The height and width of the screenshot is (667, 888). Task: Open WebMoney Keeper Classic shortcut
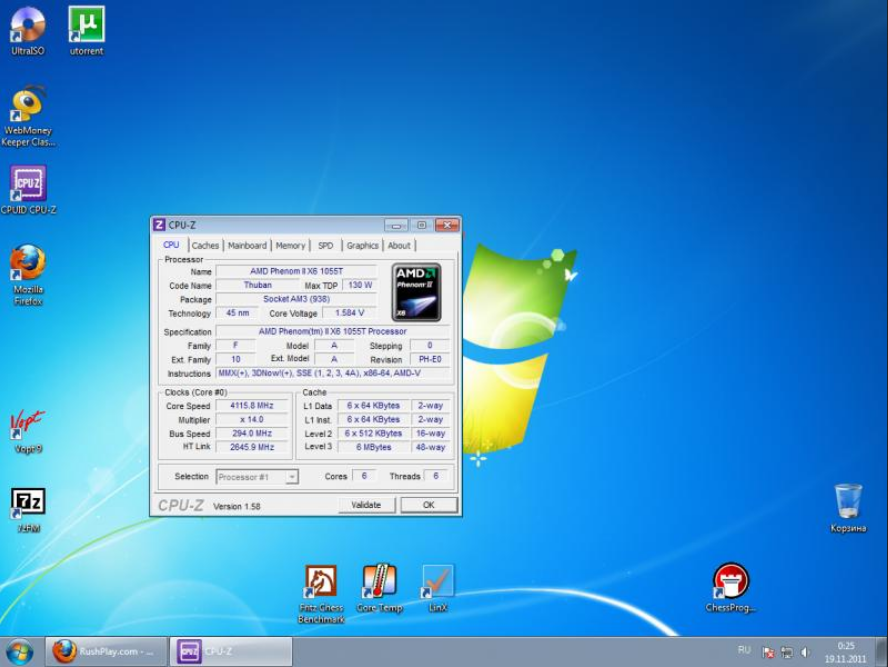(x=28, y=117)
